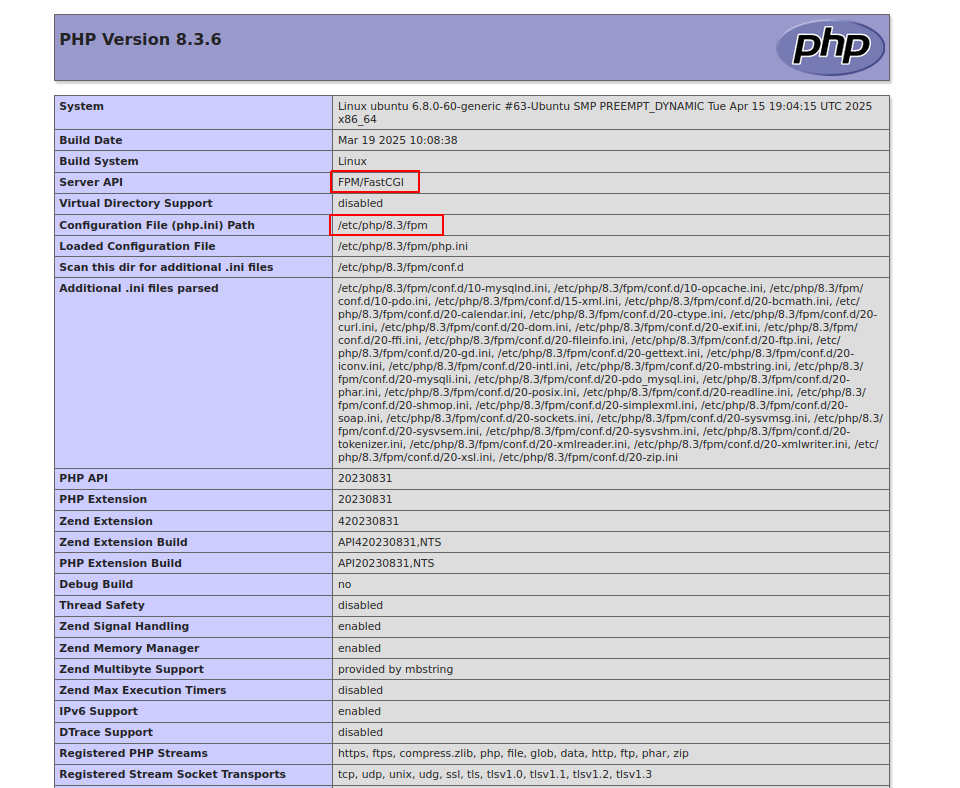Select the Virtual Directory Support label
This screenshot has height=788, width=960.
135,203
